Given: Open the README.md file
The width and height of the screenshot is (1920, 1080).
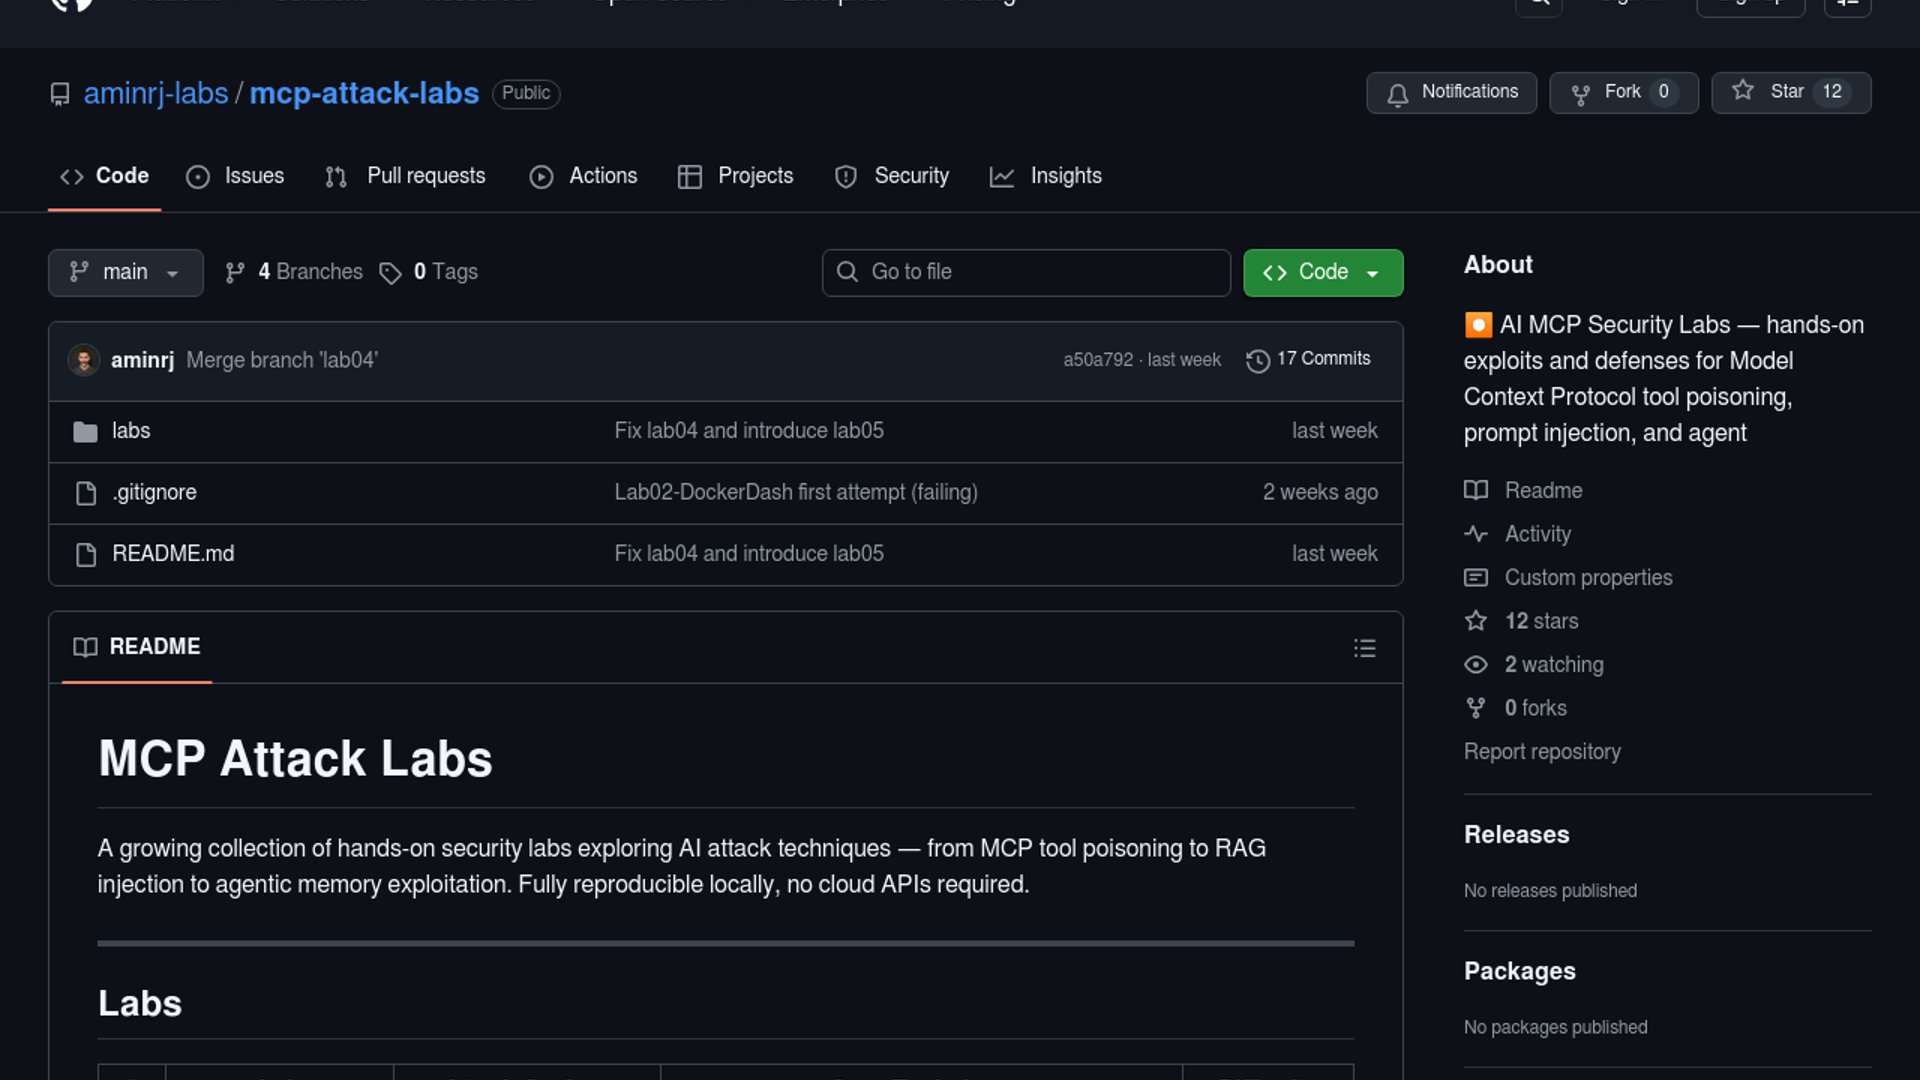Looking at the screenshot, I should (x=173, y=554).
